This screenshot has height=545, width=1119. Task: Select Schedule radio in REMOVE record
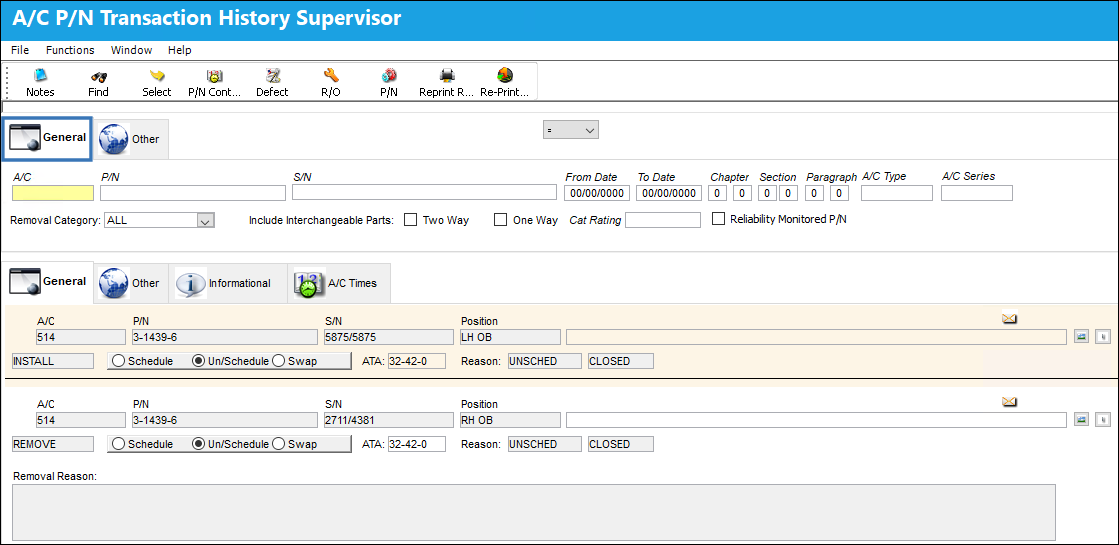(119, 444)
